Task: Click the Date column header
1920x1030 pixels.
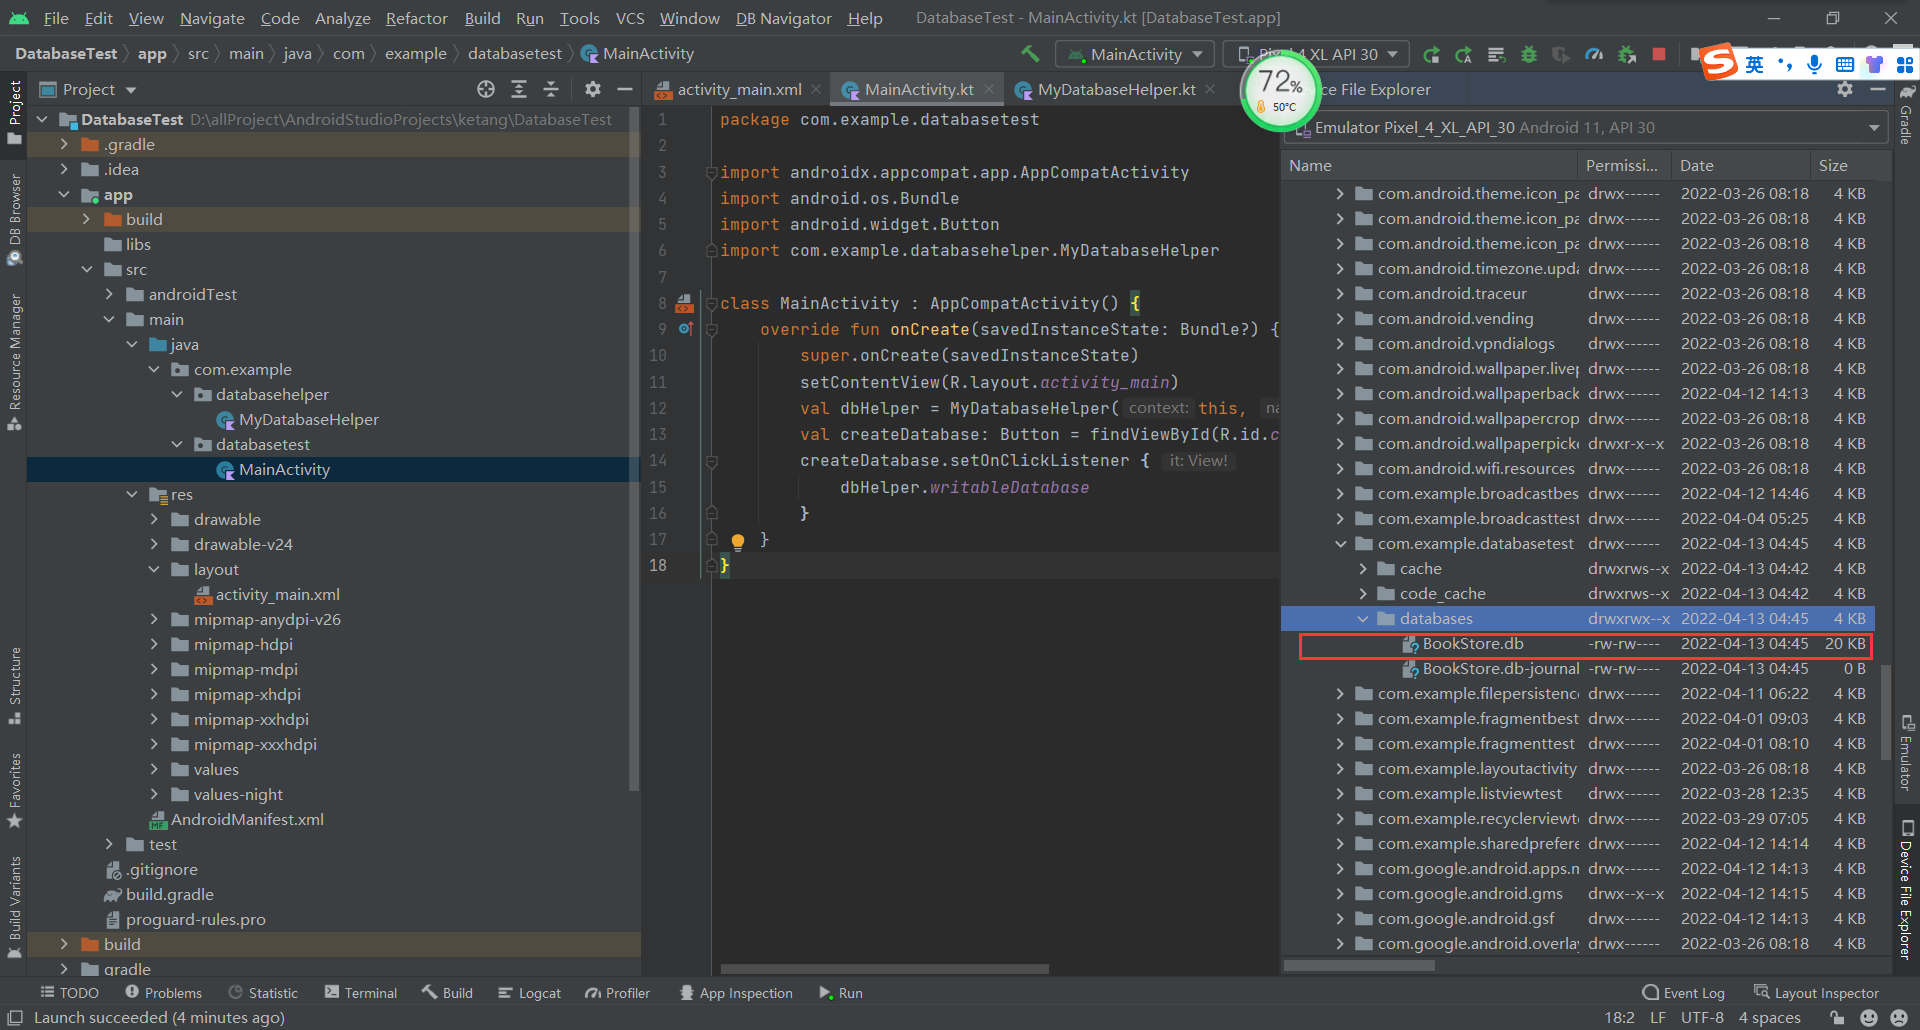Action: pos(1741,166)
